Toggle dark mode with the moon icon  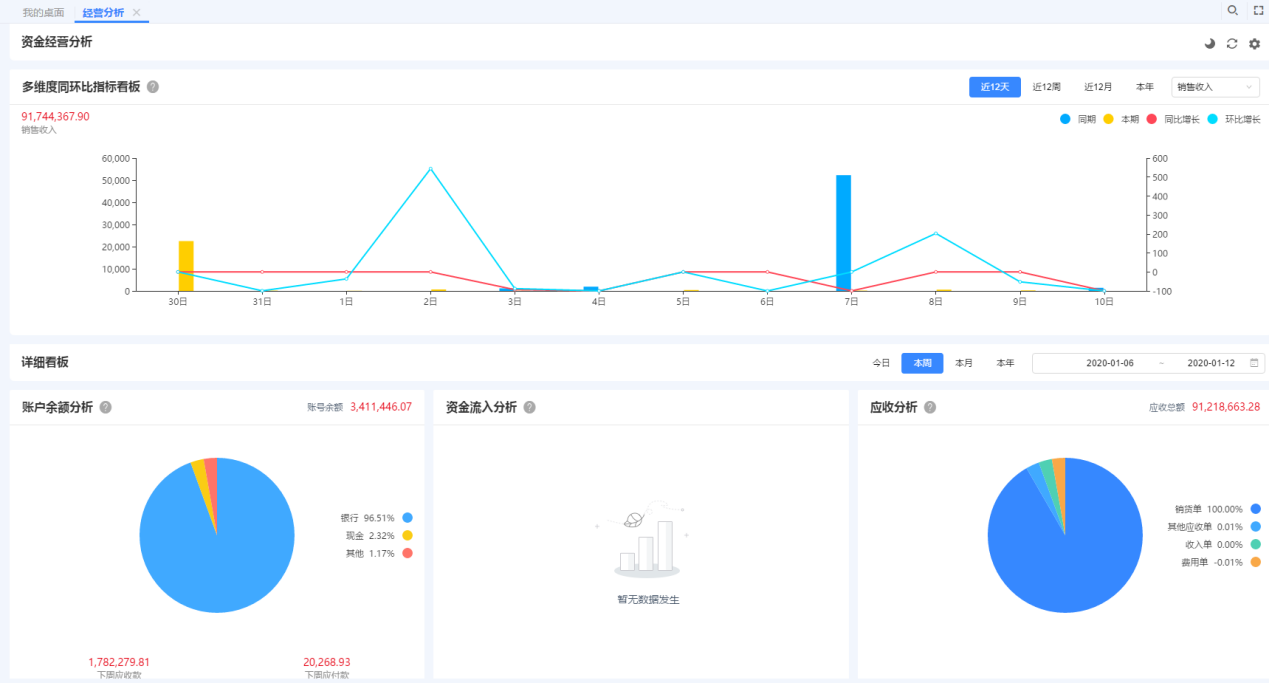pyautogui.click(x=1210, y=44)
